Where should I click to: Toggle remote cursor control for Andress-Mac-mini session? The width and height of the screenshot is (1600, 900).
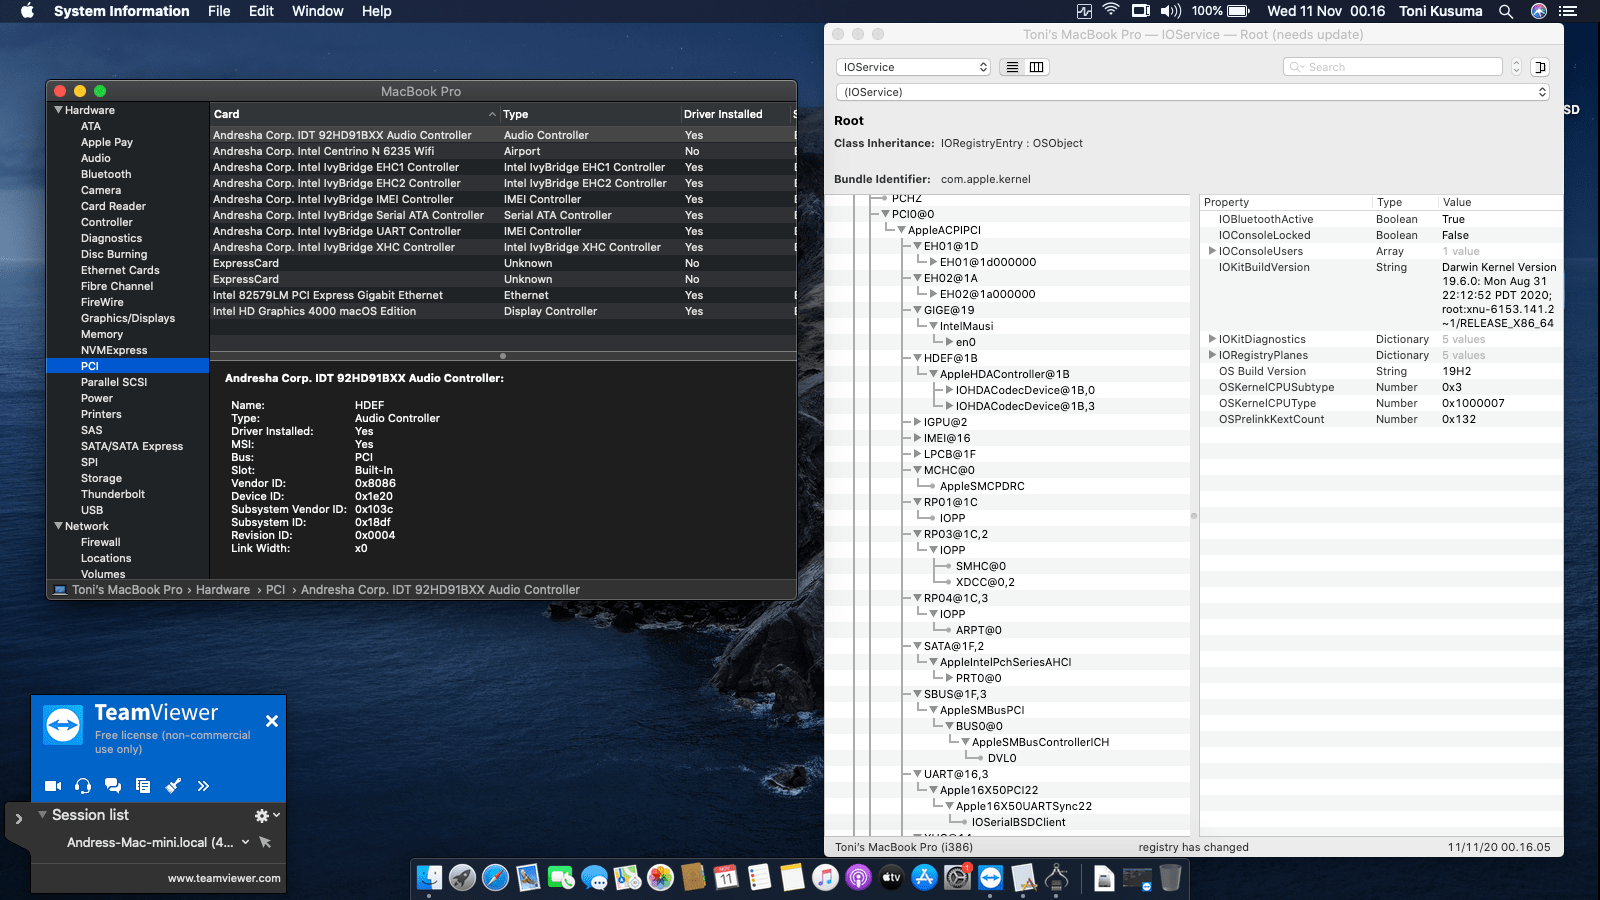point(265,842)
